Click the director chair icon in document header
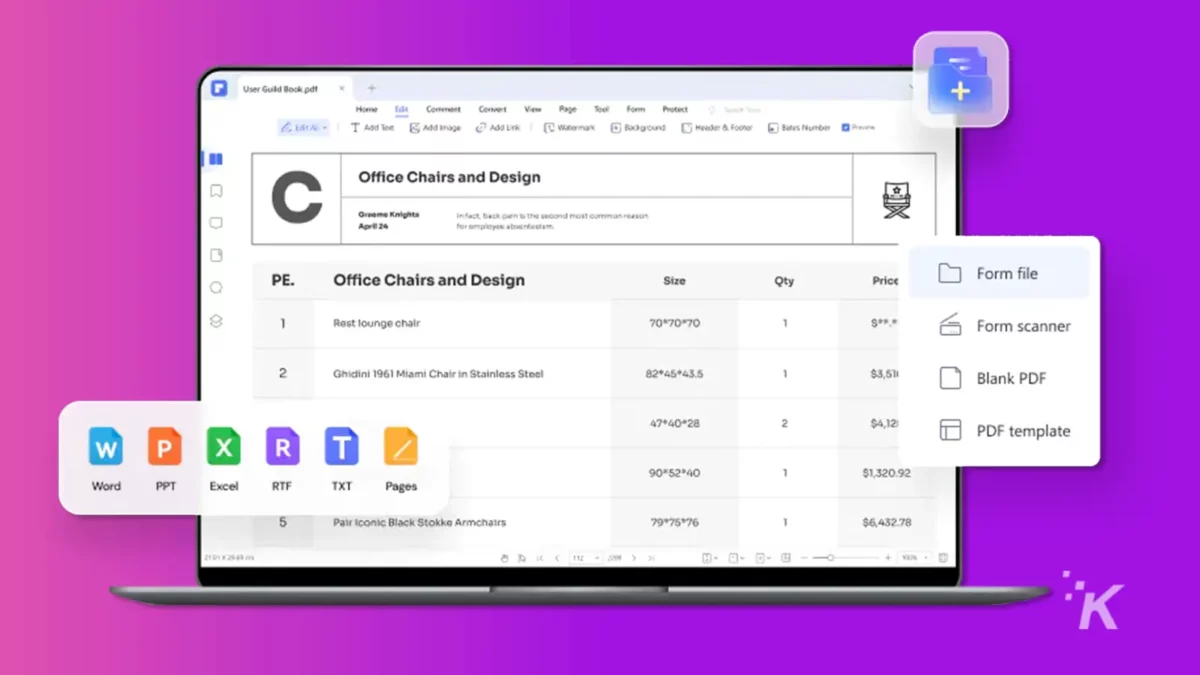Screen dimensions: 1200x675 tap(896, 199)
